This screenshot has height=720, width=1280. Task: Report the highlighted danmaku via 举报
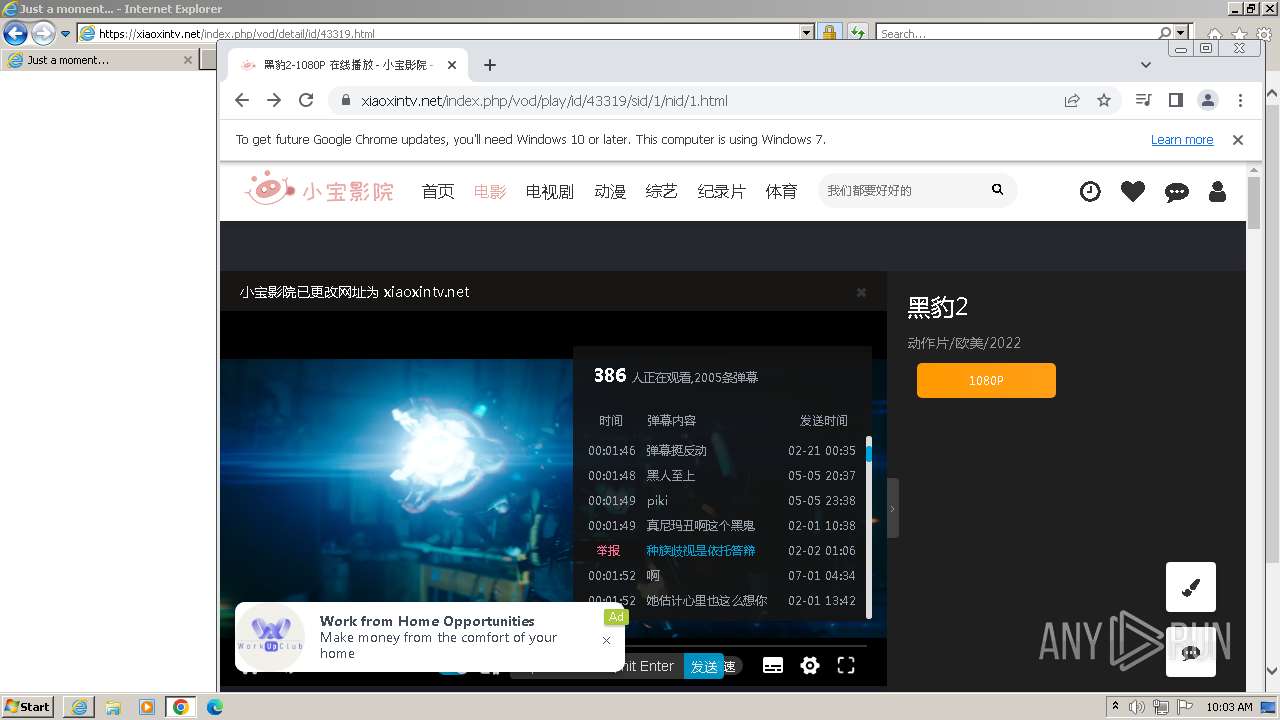tap(608, 550)
